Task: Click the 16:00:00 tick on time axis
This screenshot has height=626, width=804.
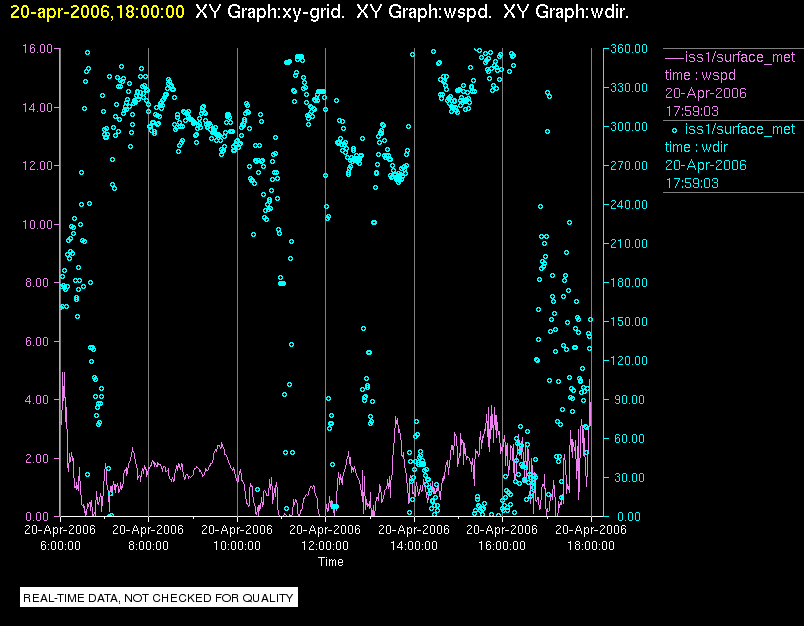Action: (502, 546)
